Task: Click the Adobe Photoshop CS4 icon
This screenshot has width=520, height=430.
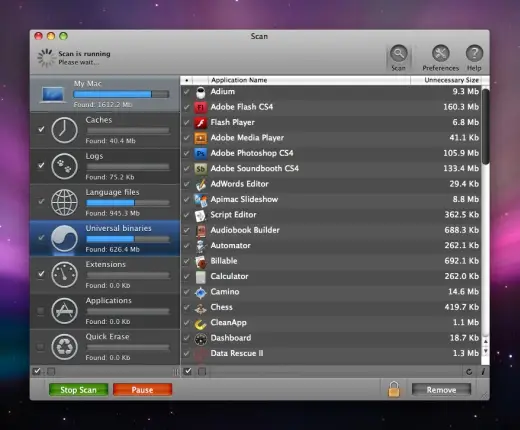Action: (x=200, y=153)
